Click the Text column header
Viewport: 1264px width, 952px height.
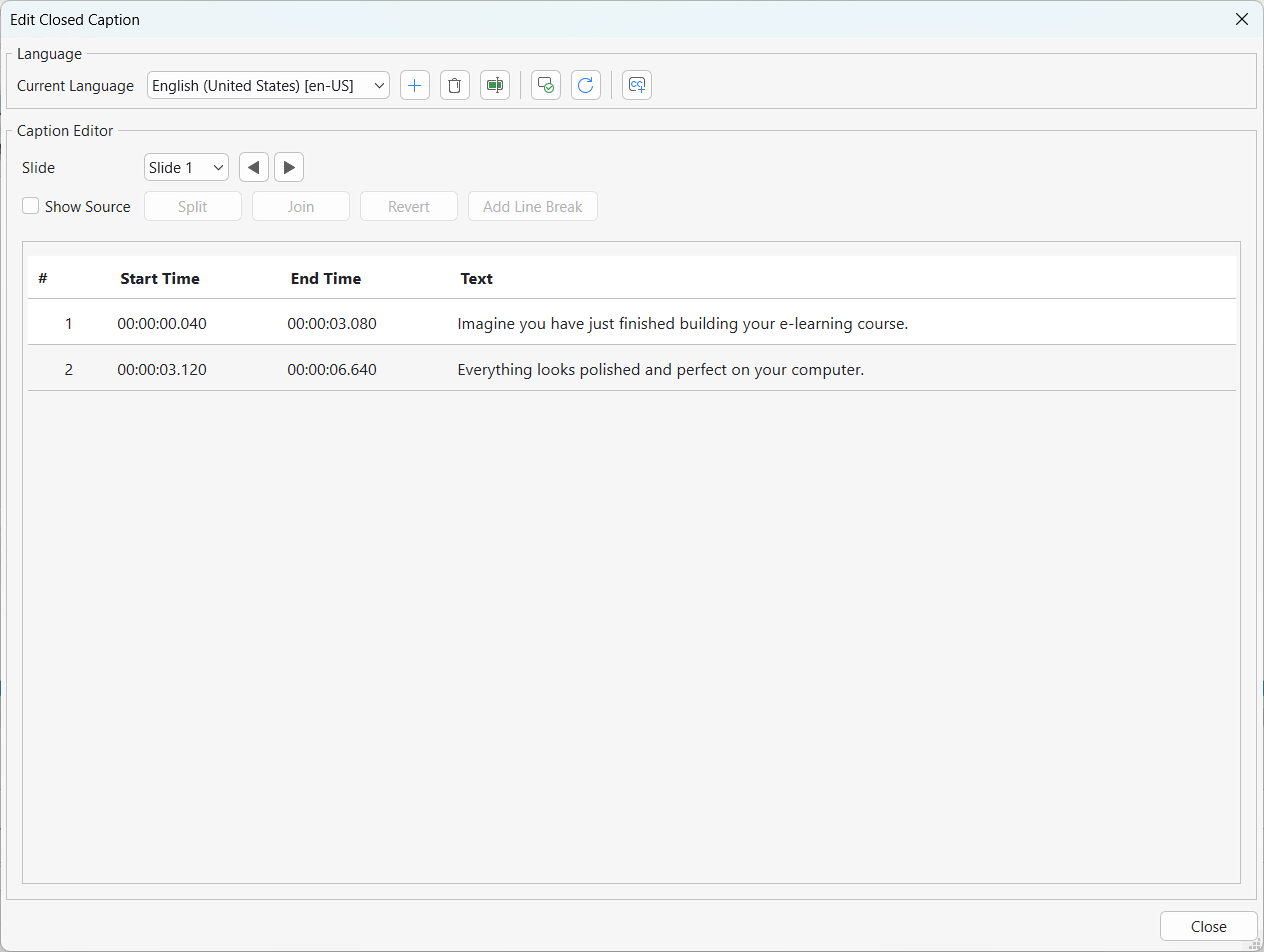click(x=477, y=278)
